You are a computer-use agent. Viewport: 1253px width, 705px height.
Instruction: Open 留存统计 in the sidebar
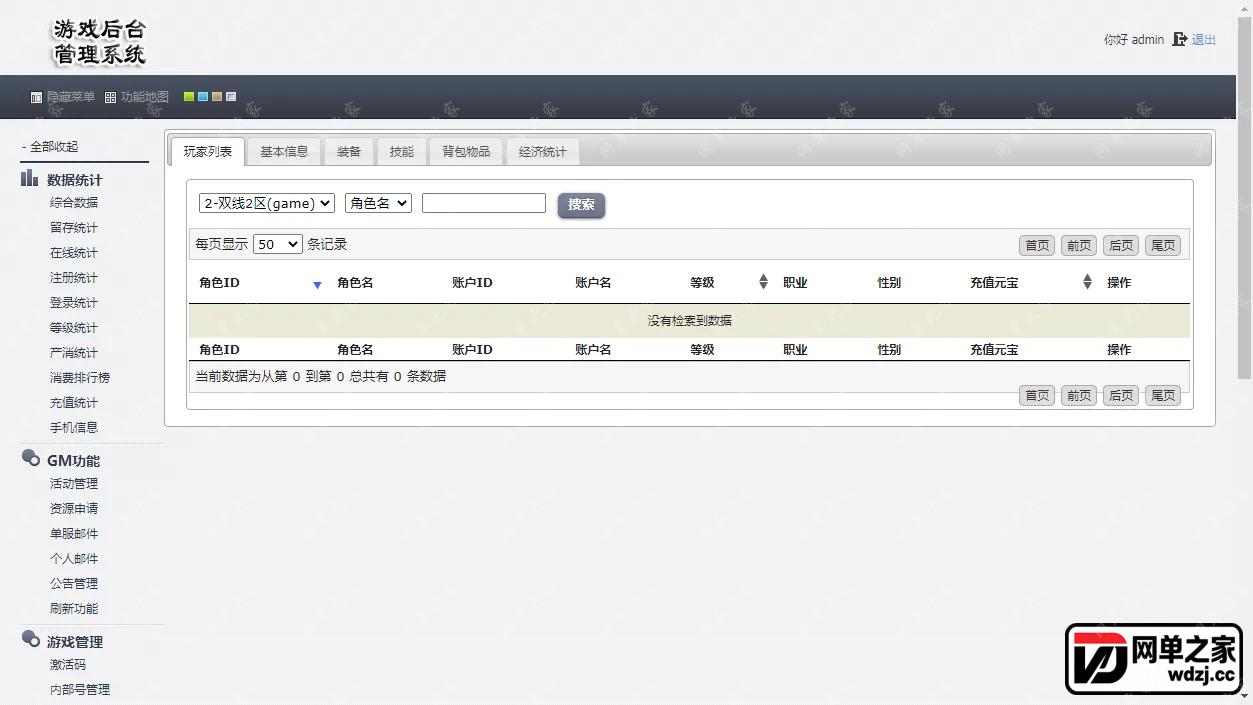point(74,227)
